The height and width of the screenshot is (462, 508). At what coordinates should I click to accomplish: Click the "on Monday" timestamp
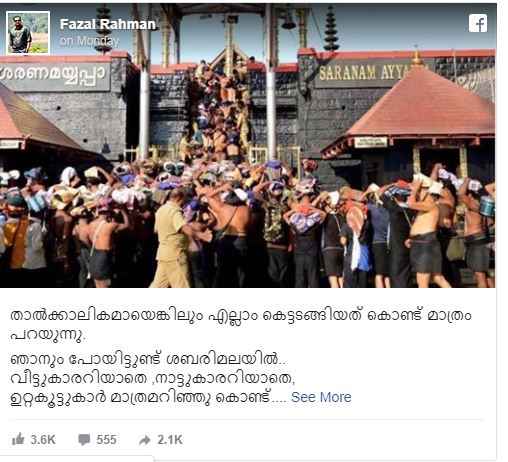[x=89, y=41]
